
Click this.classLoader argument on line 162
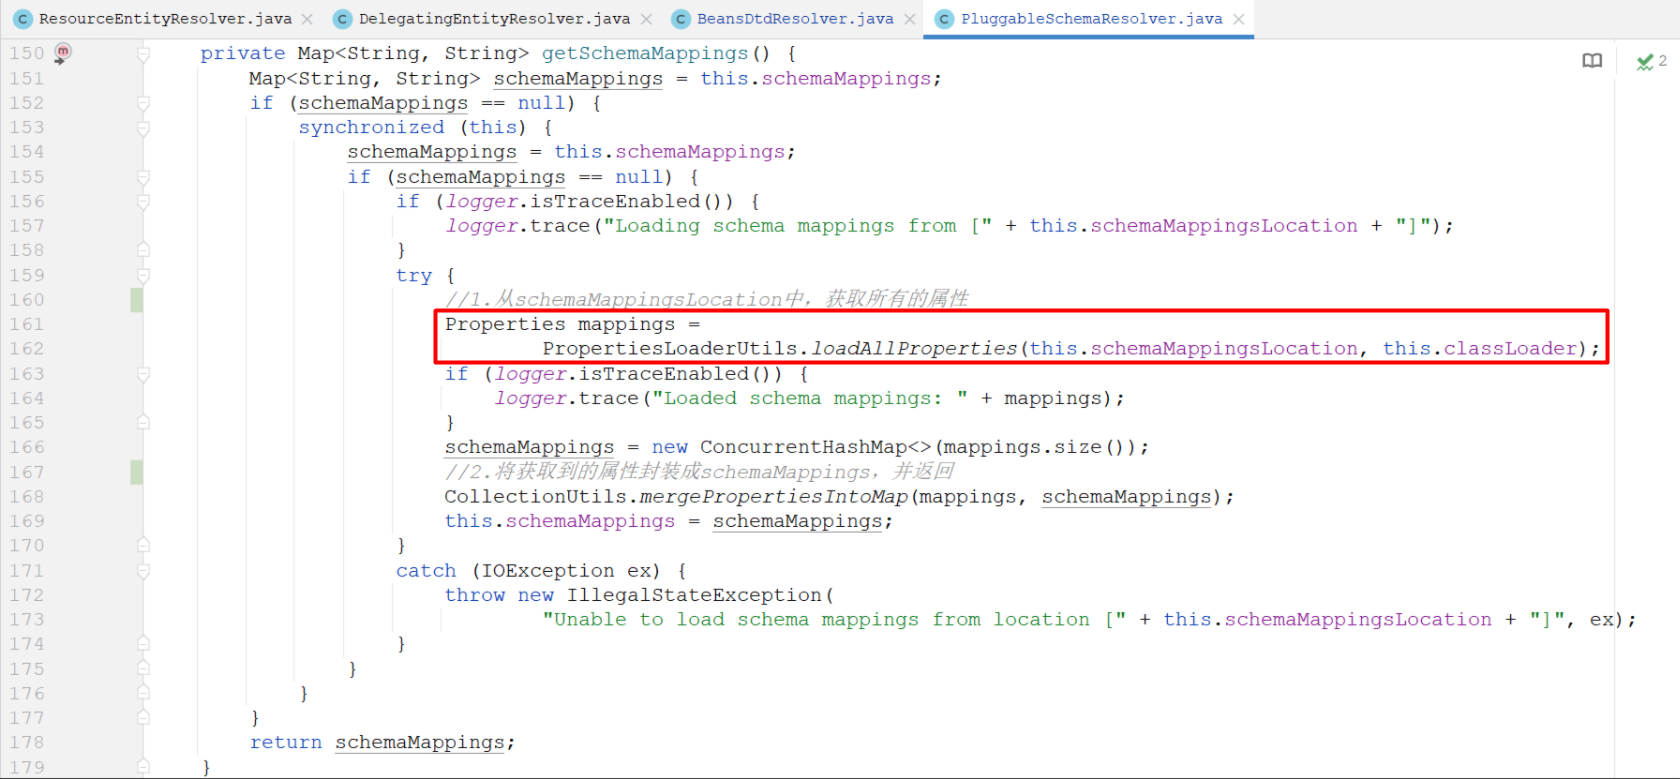[1480, 349]
